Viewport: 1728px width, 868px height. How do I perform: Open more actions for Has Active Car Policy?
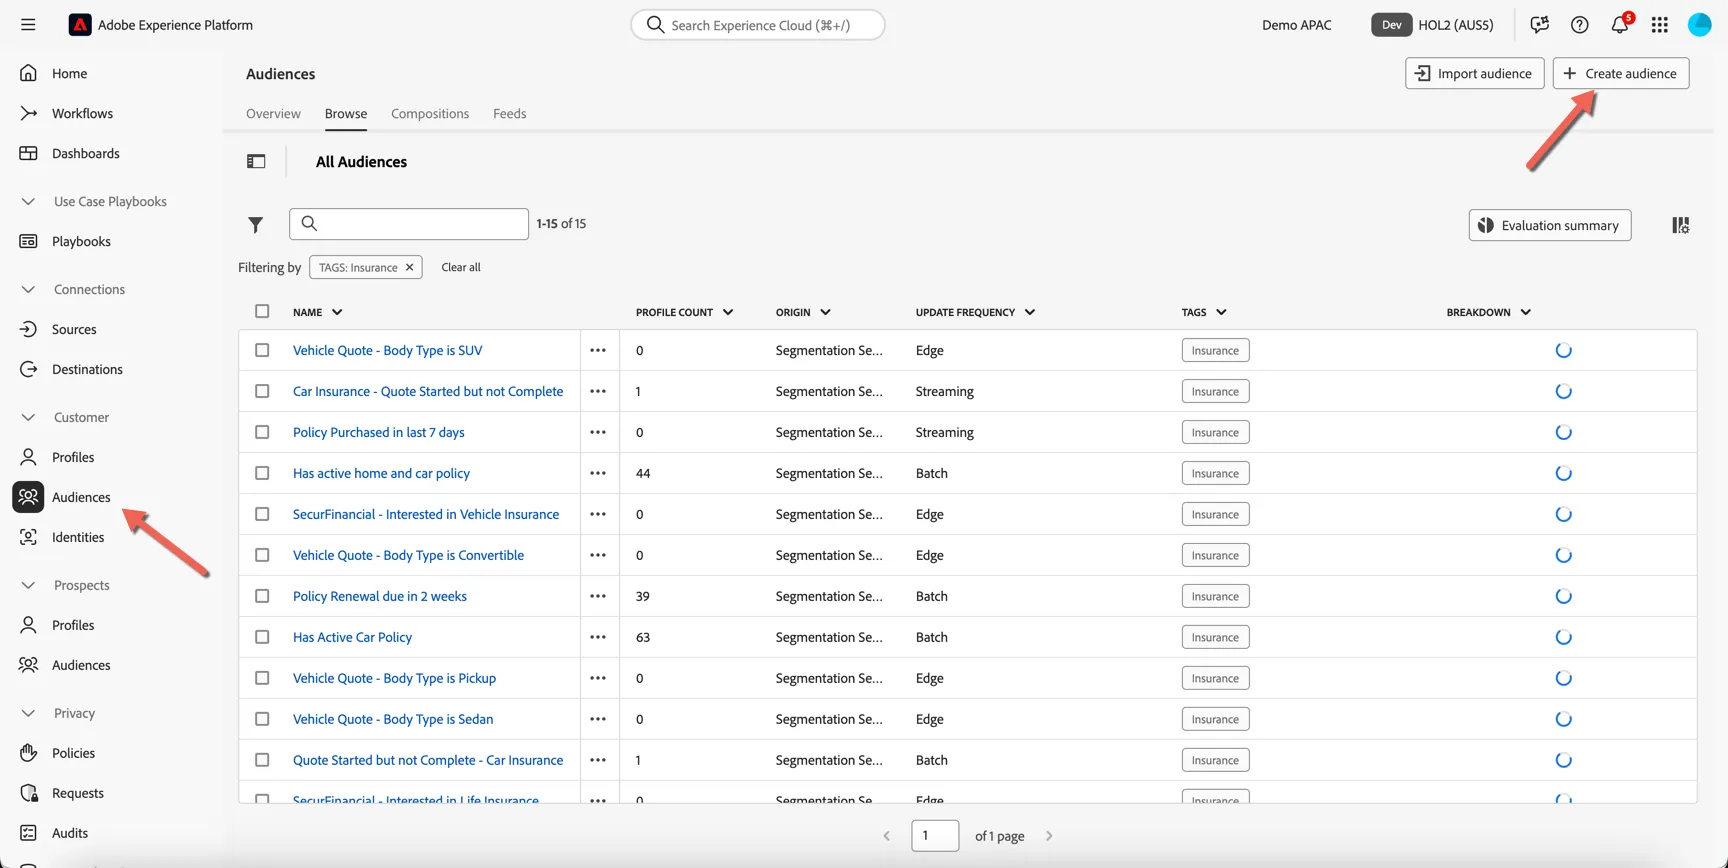598,637
